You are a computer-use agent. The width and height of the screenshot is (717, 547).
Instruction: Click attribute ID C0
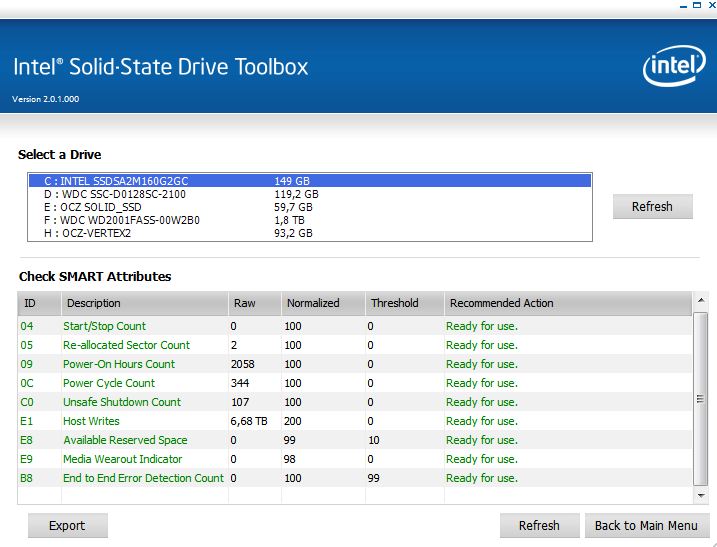coord(27,402)
